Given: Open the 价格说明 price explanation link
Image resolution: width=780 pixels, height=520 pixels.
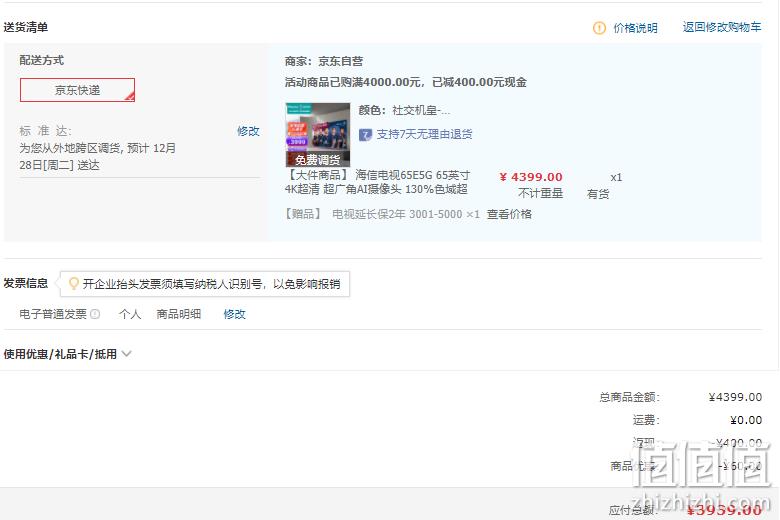Looking at the screenshot, I should coord(635,28).
